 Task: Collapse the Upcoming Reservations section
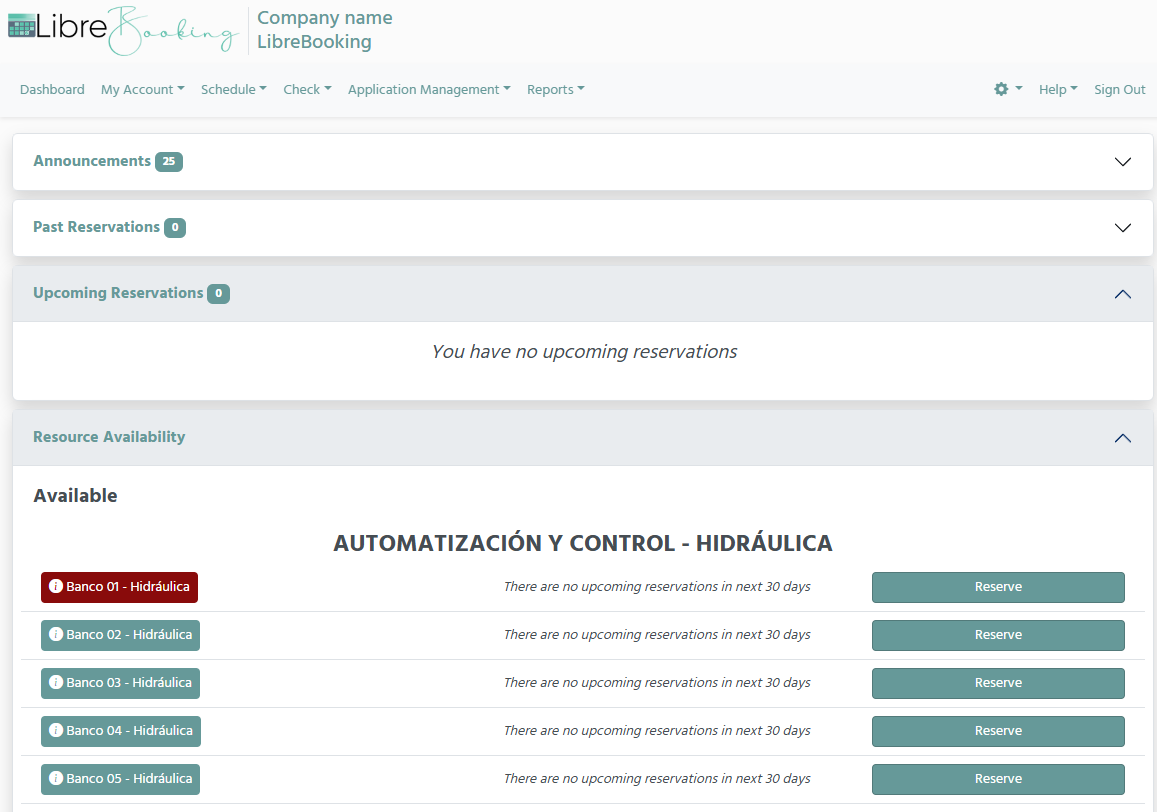click(x=1122, y=294)
